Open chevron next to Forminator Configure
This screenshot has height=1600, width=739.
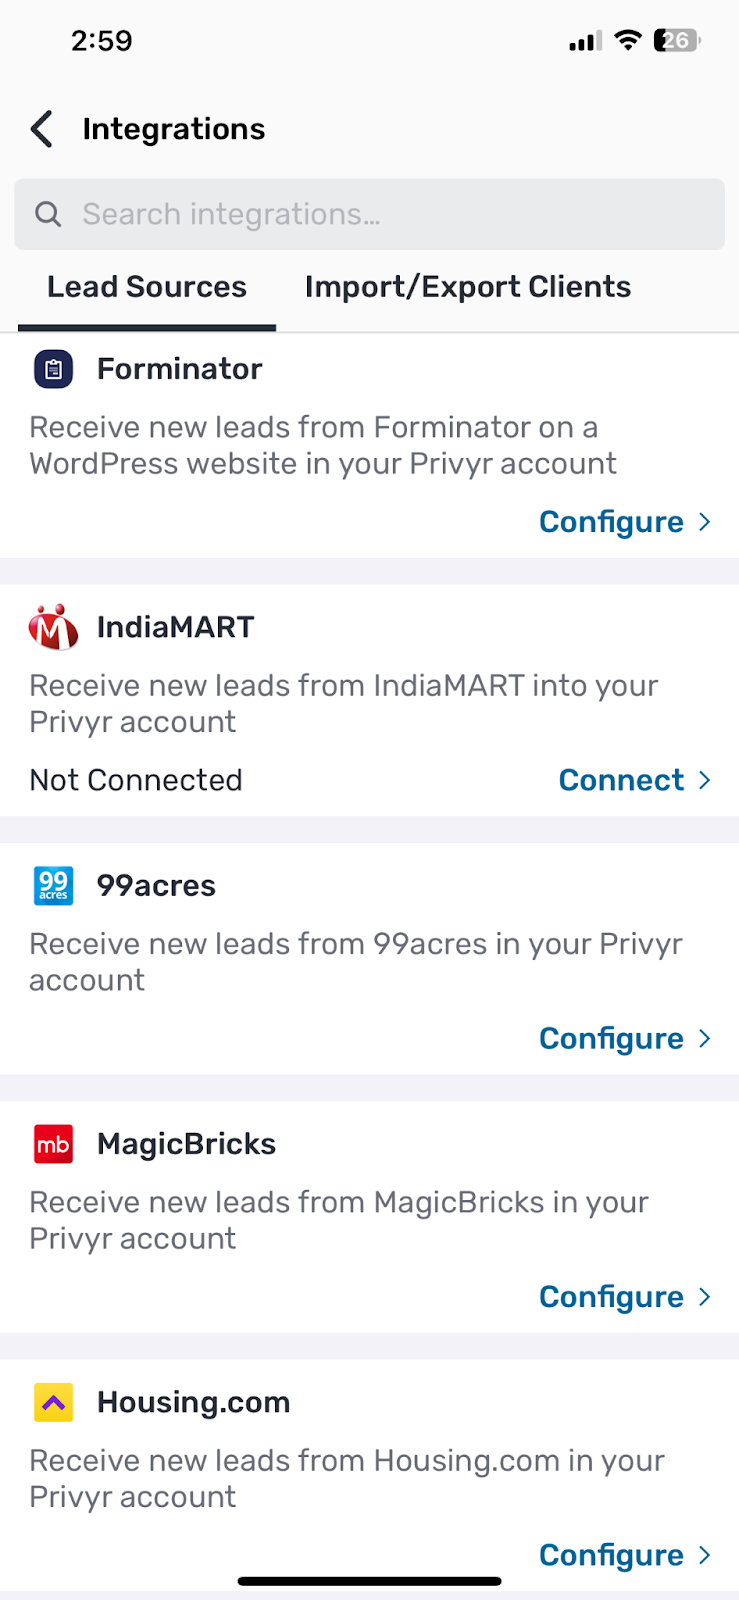pyautogui.click(x=705, y=522)
